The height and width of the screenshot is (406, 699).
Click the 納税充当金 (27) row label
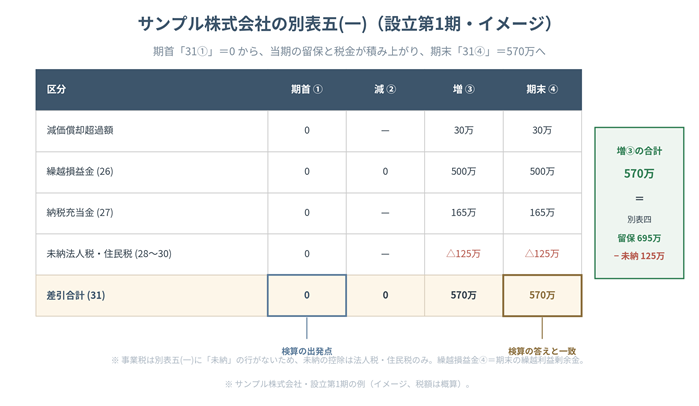pyautogui.click(x=80, y=213)
